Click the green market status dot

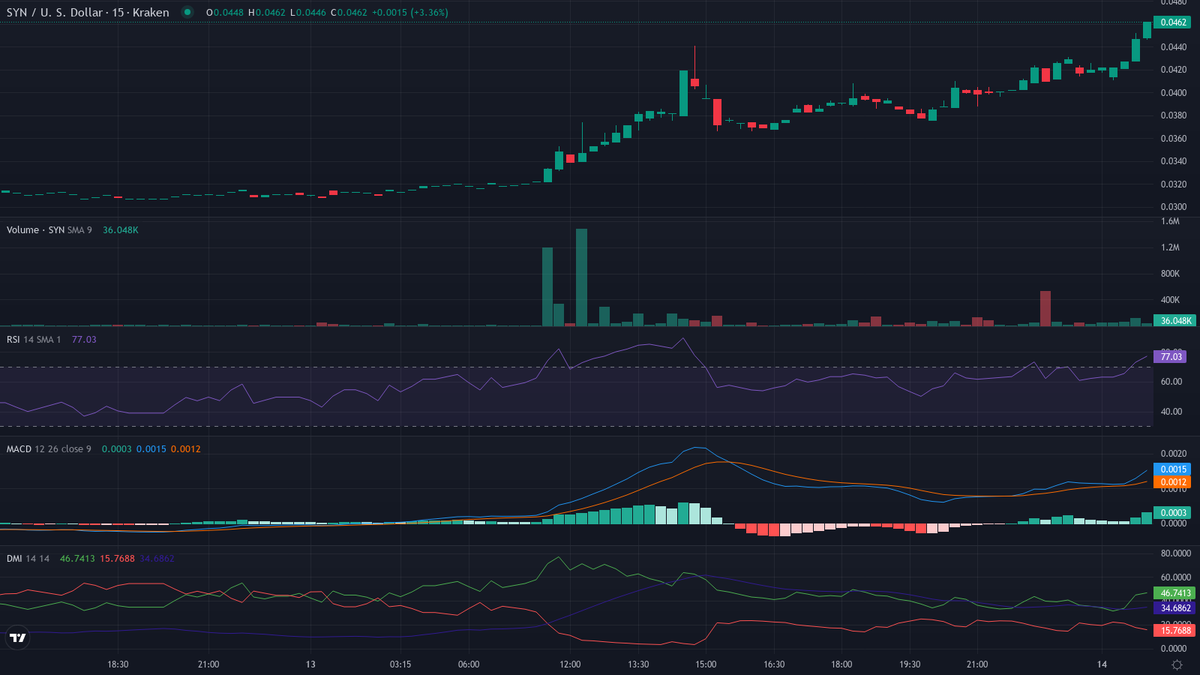point(187,12)
